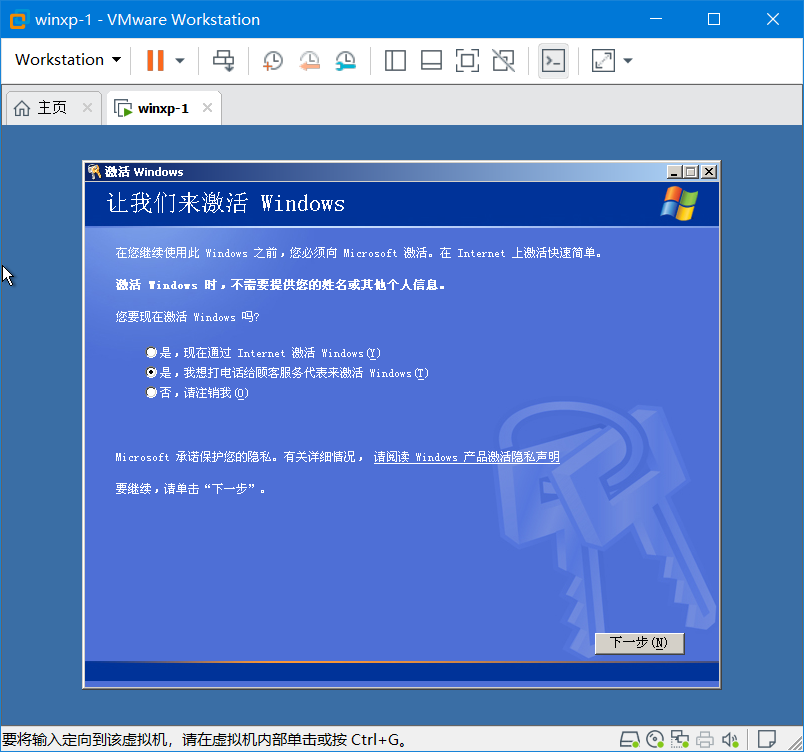Click the VMware Workstation title bar logo
Viewport: 804px width, 752px height.
point(18,20)
